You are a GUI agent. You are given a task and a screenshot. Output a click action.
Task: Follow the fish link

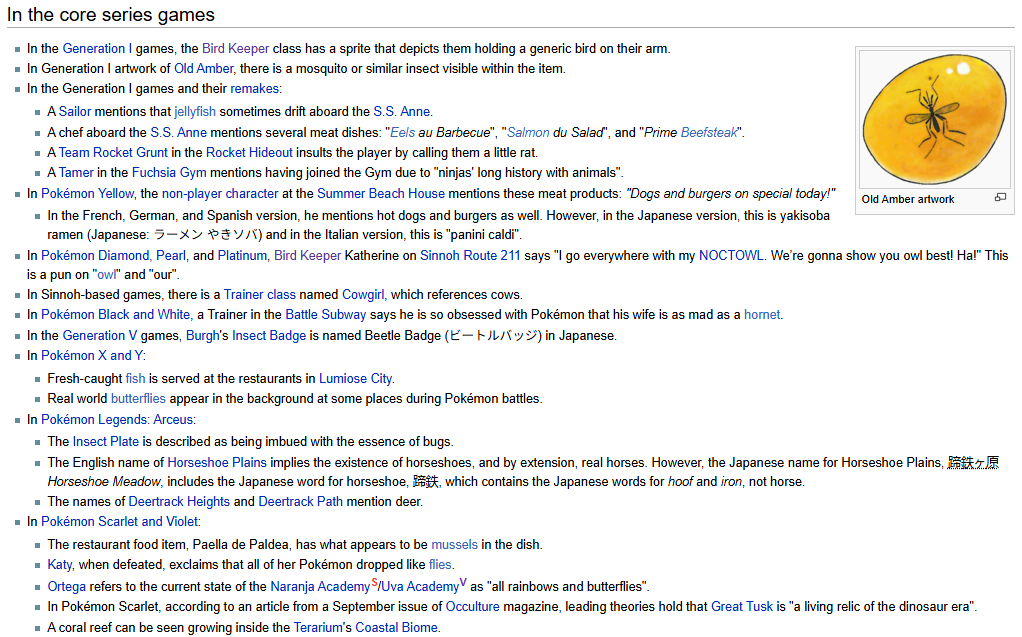pos(136,379)
